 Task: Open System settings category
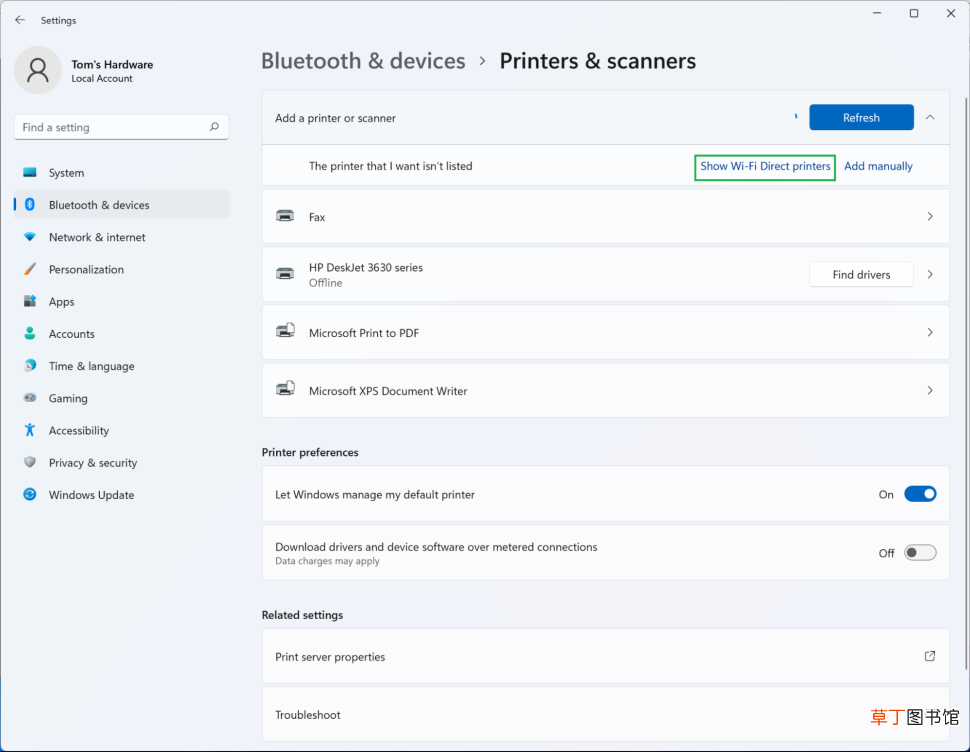click(x=122, y=173)
